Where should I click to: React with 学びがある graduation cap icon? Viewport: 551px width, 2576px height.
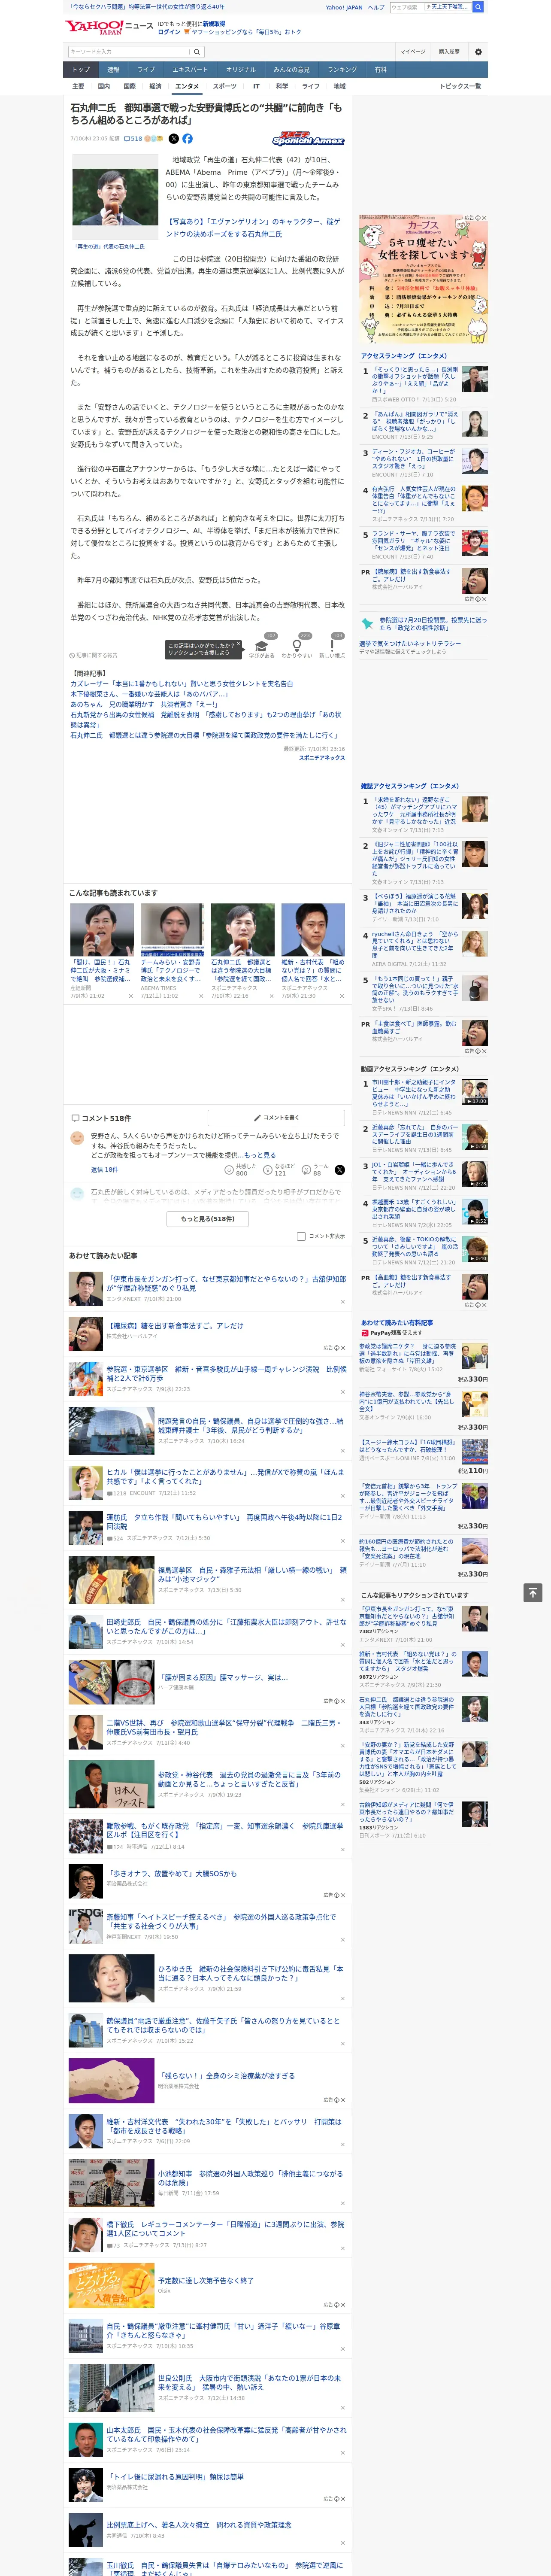click(x=262, y=646)
